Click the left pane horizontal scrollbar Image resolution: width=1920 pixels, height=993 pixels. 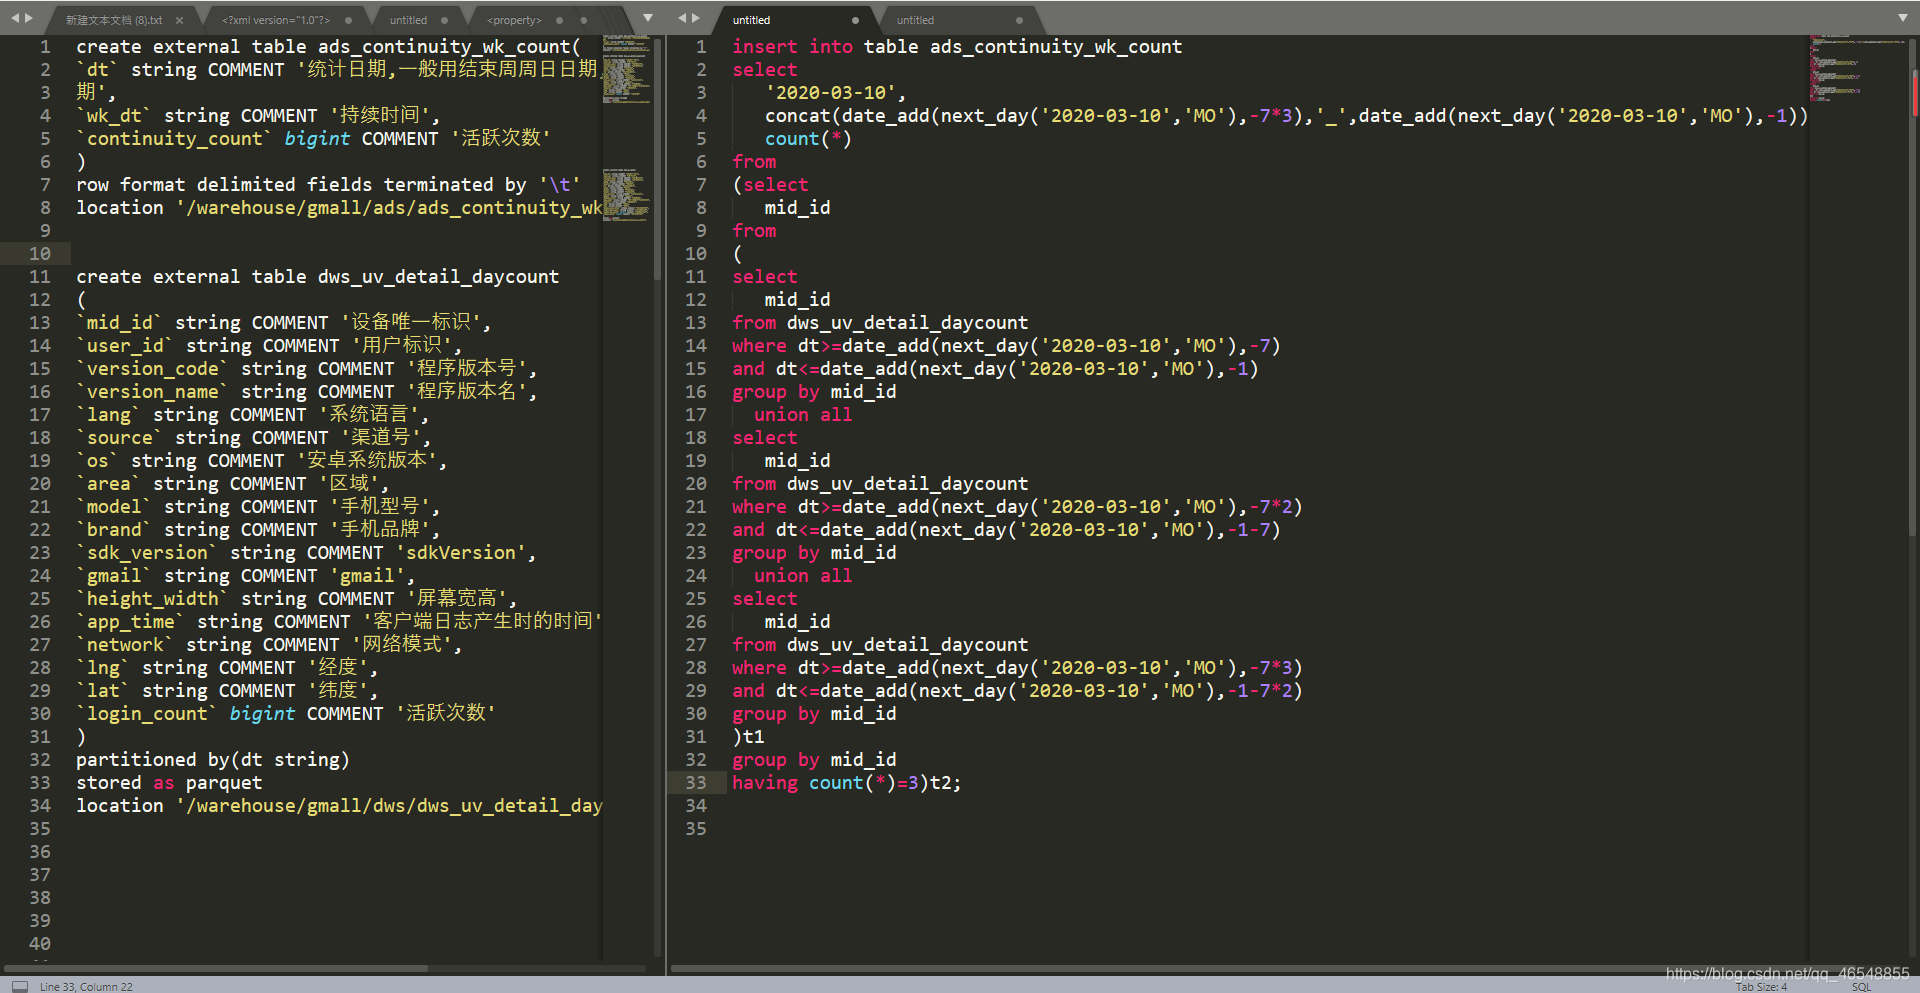[216, 968]
